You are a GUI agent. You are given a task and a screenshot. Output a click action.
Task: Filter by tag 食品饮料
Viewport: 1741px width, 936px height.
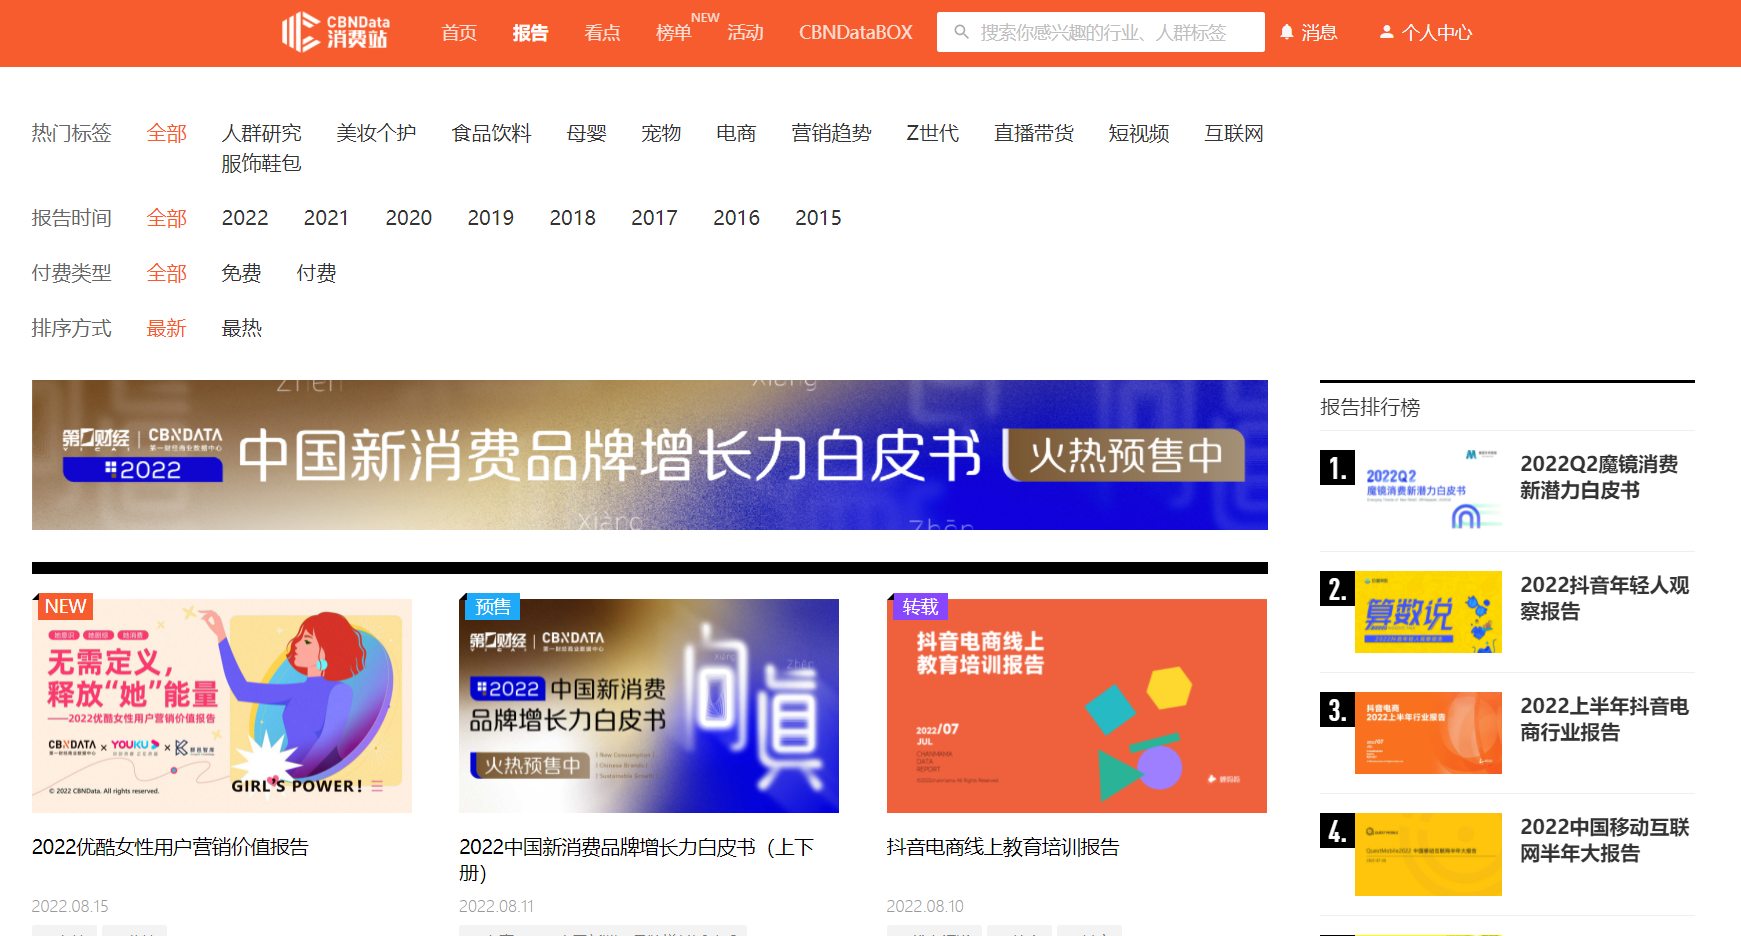point(492,133)
